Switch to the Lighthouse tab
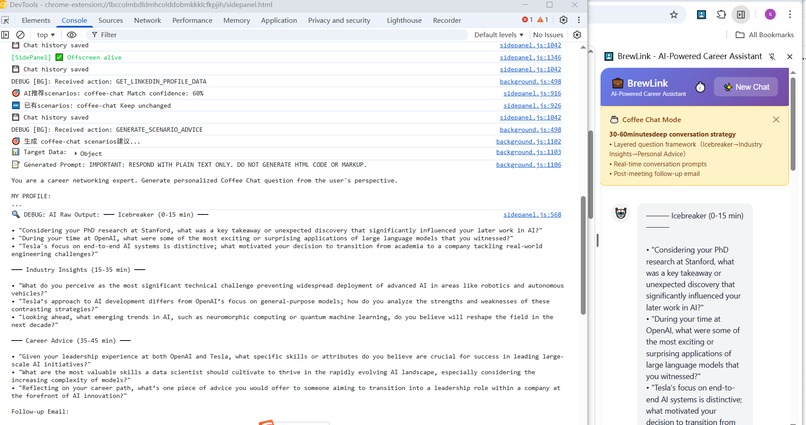Screen dimensions: 806x425 tap(404, 21)
